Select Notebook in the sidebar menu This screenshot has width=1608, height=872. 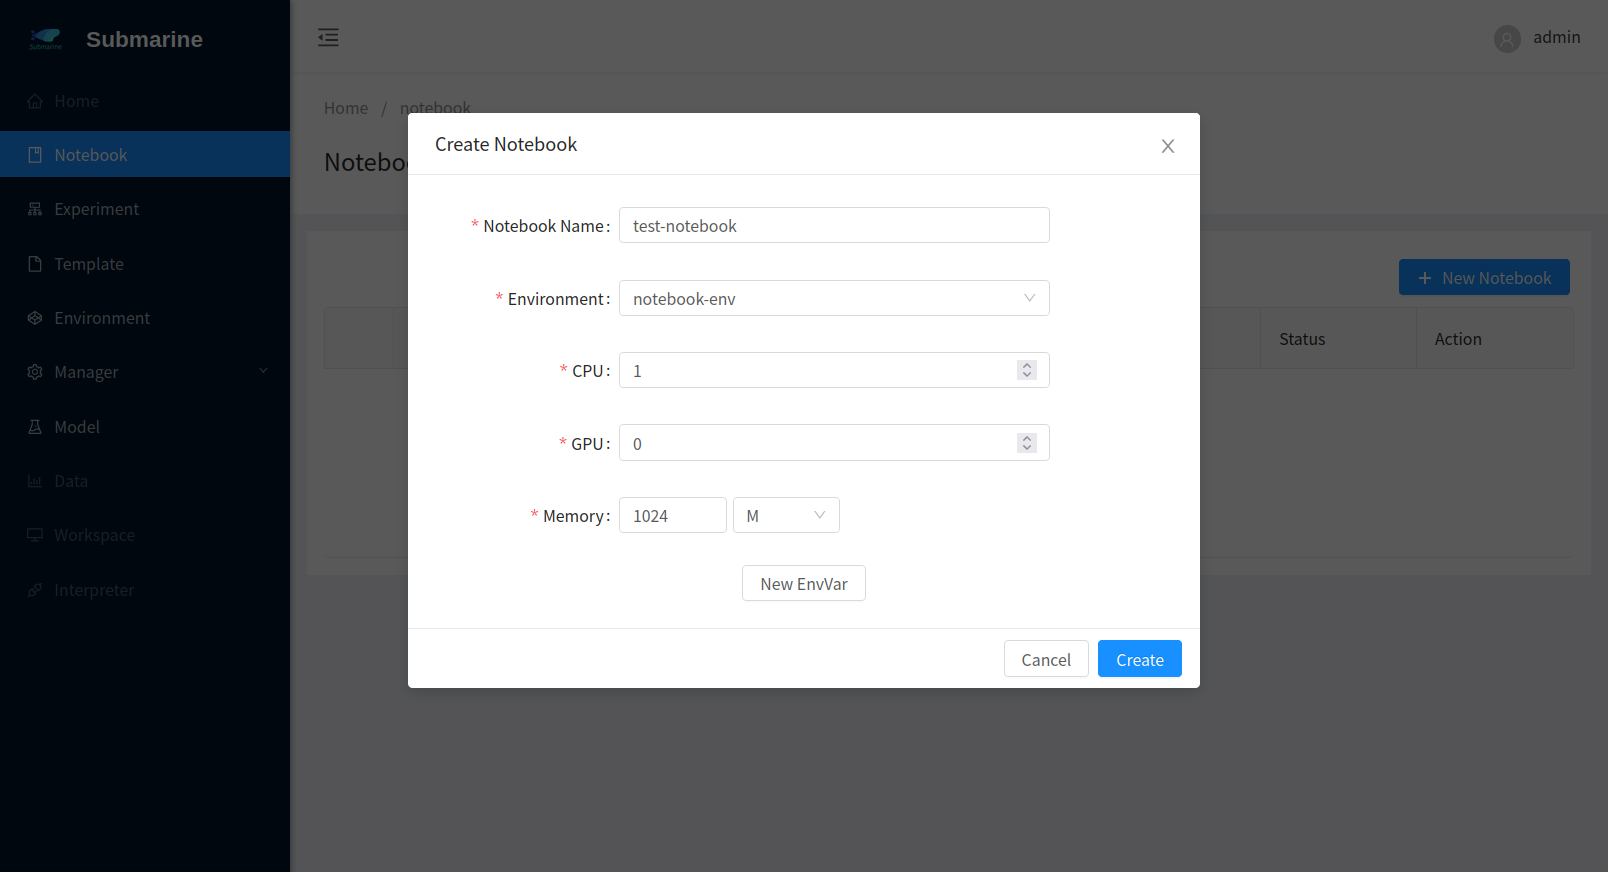click(91, 155)
